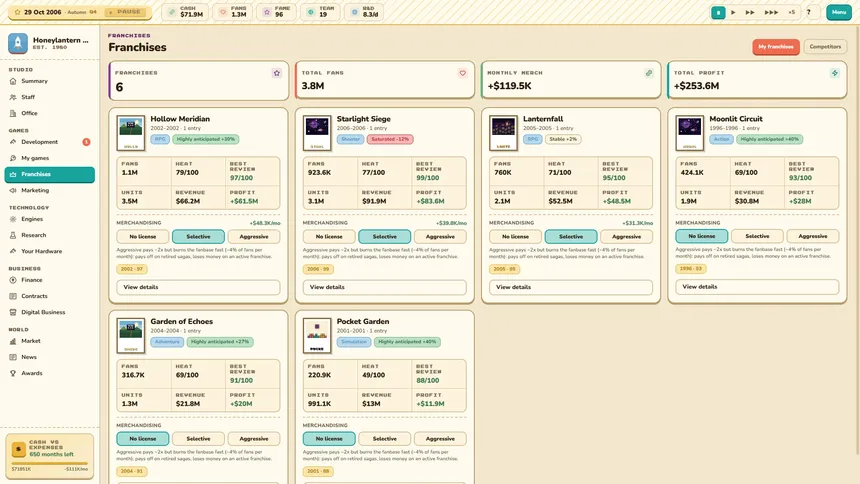Click the help question mark icon
Image resolution: width=860 pixels, height=484 pixels.
click(x=808, y=12)
